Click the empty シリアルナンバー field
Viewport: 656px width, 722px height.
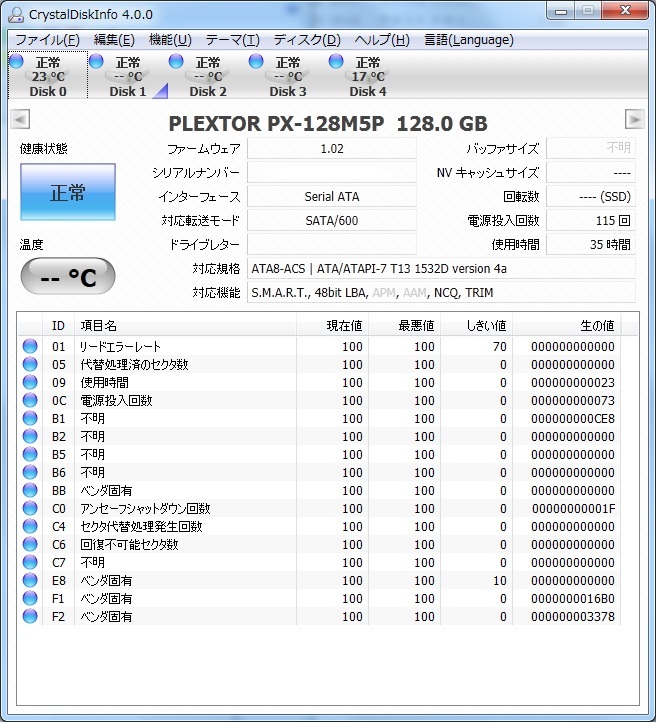[x=332, y=173]
